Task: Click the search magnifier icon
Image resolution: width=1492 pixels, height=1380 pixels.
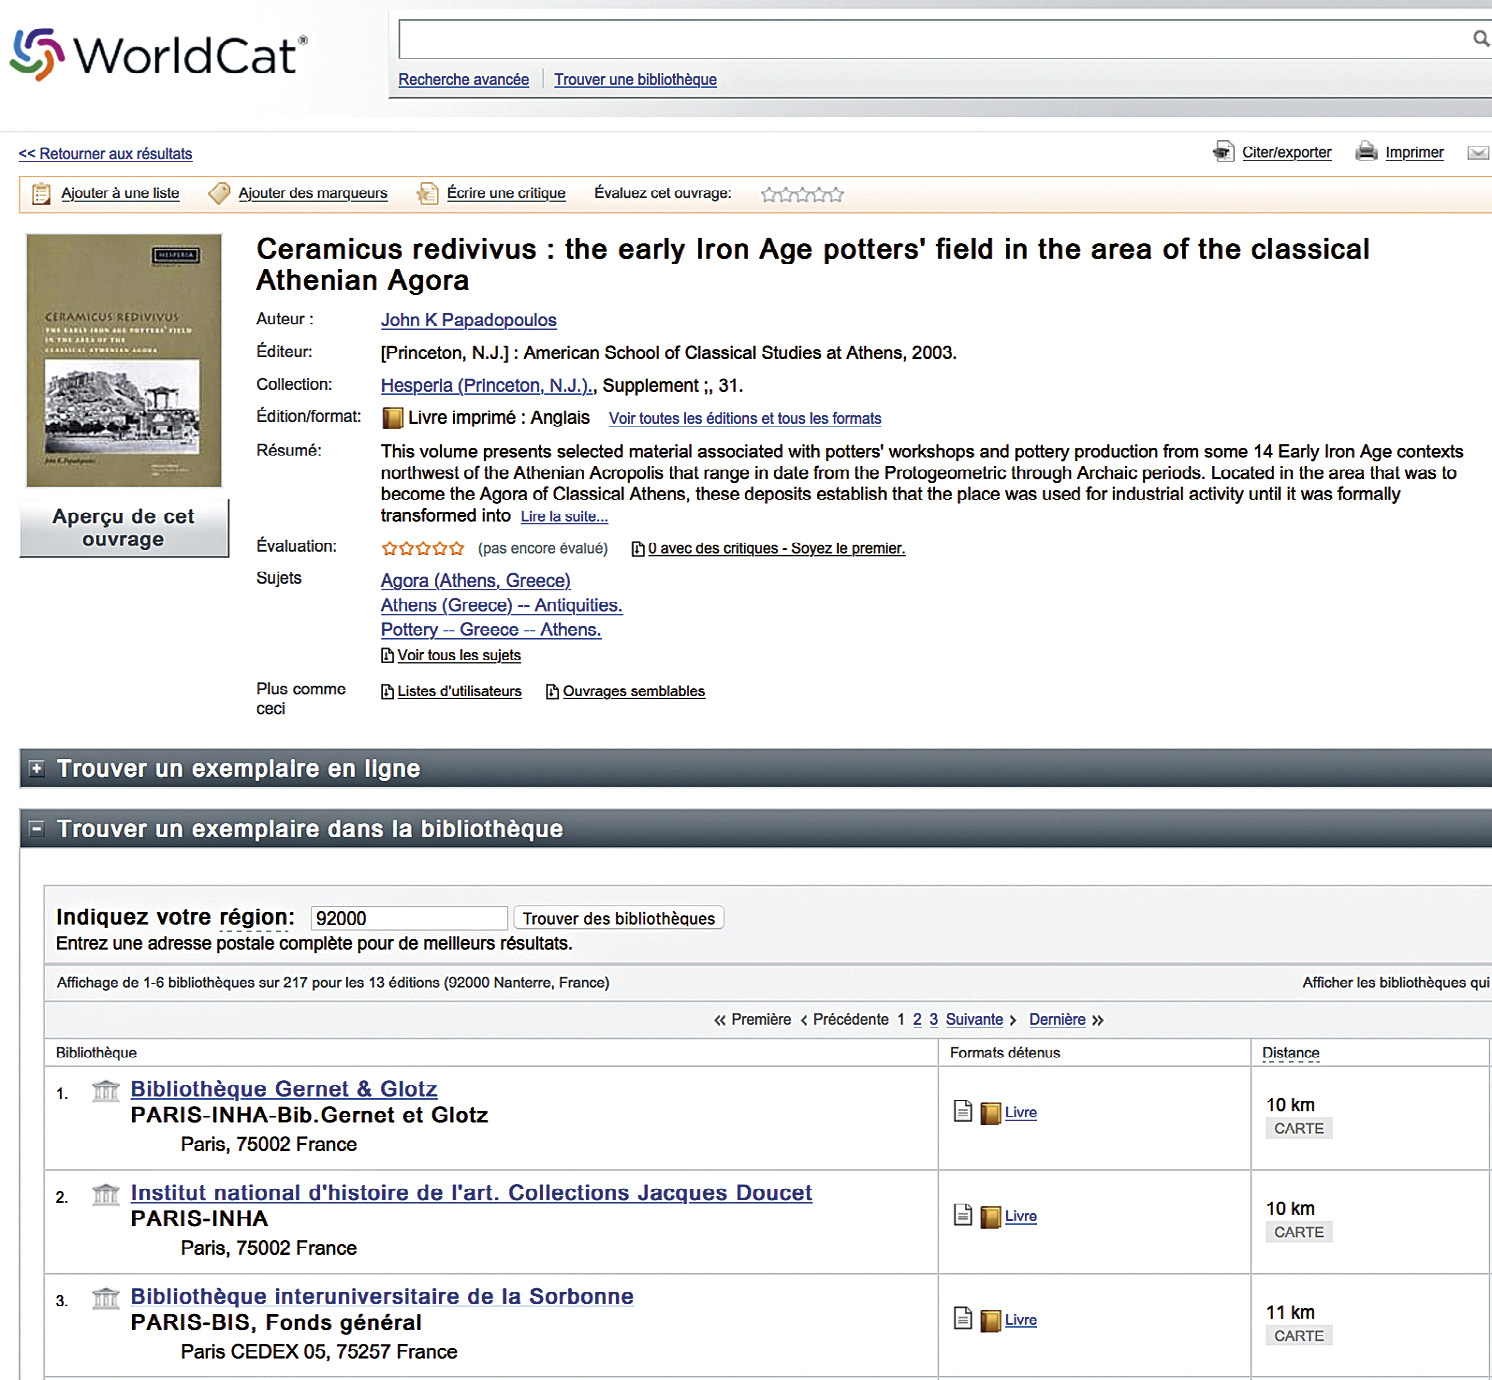Action: point(1481,39)
